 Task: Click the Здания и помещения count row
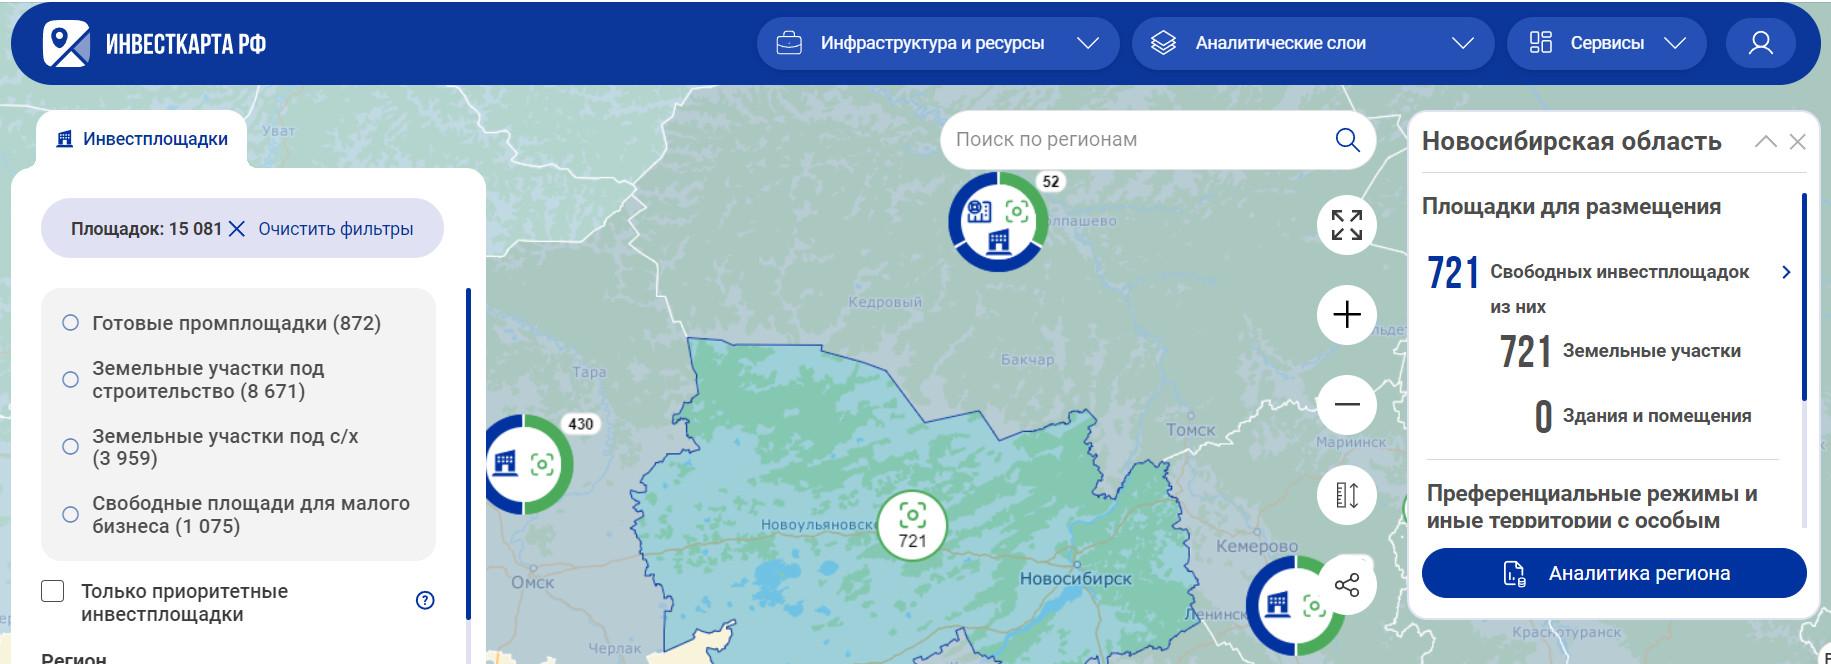click(x=1643, y=416)
